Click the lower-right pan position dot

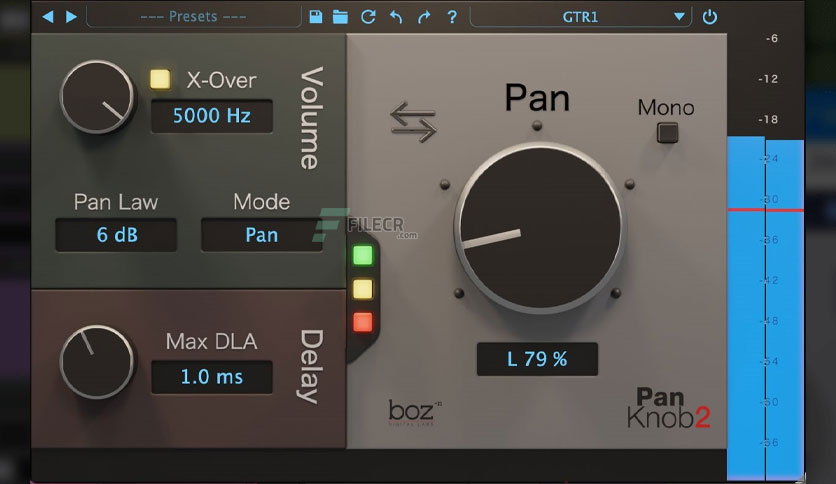click(616, 293)
